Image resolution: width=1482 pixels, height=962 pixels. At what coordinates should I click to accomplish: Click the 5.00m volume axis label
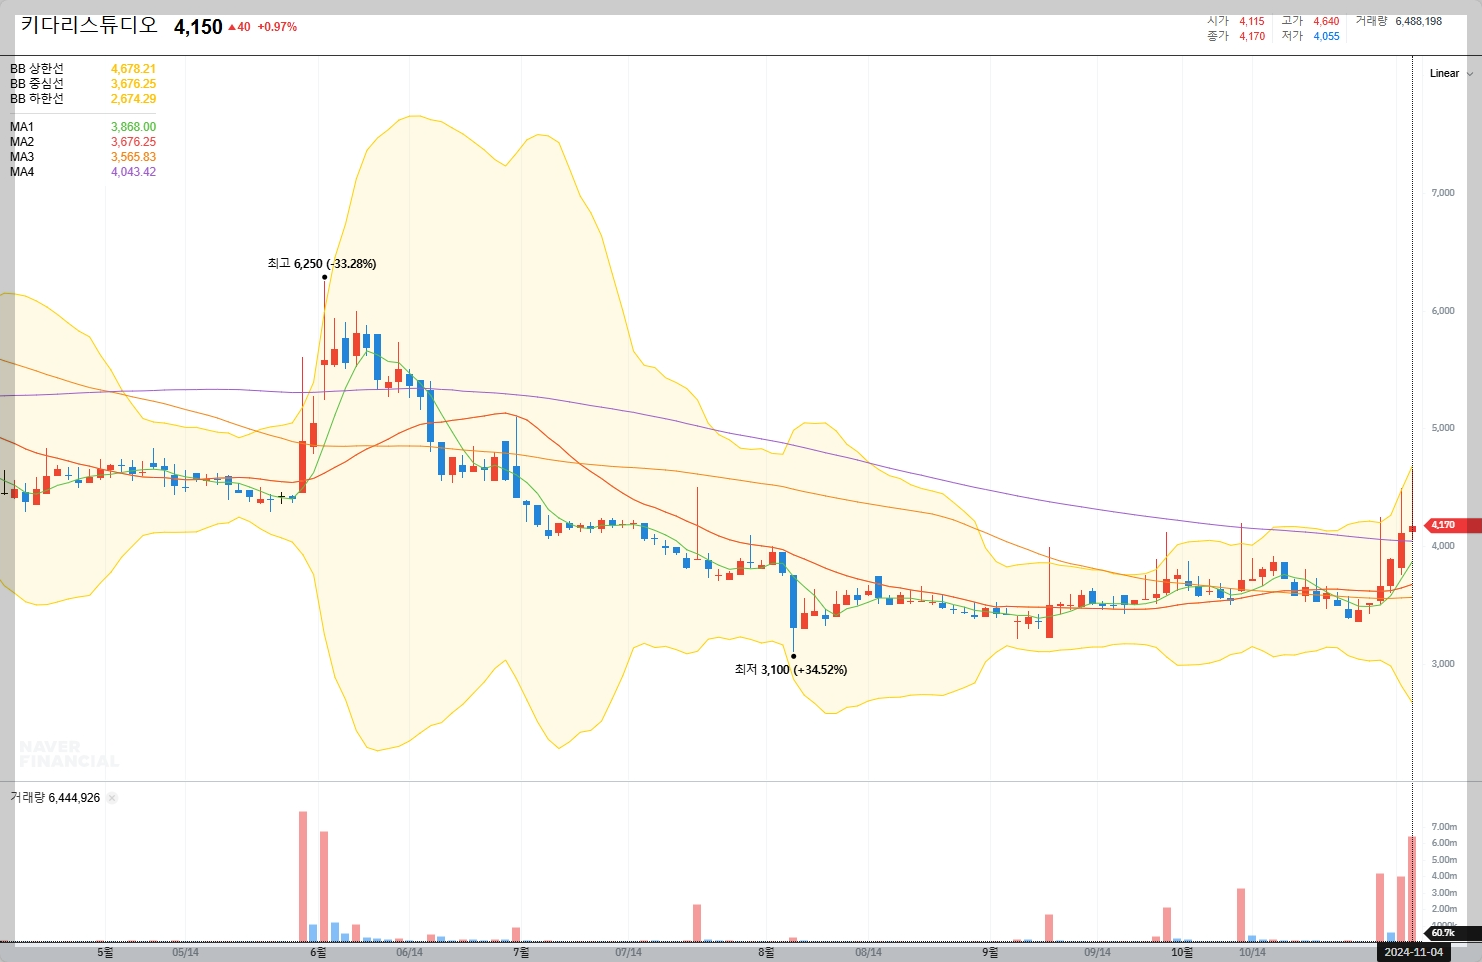point(1444,860)
